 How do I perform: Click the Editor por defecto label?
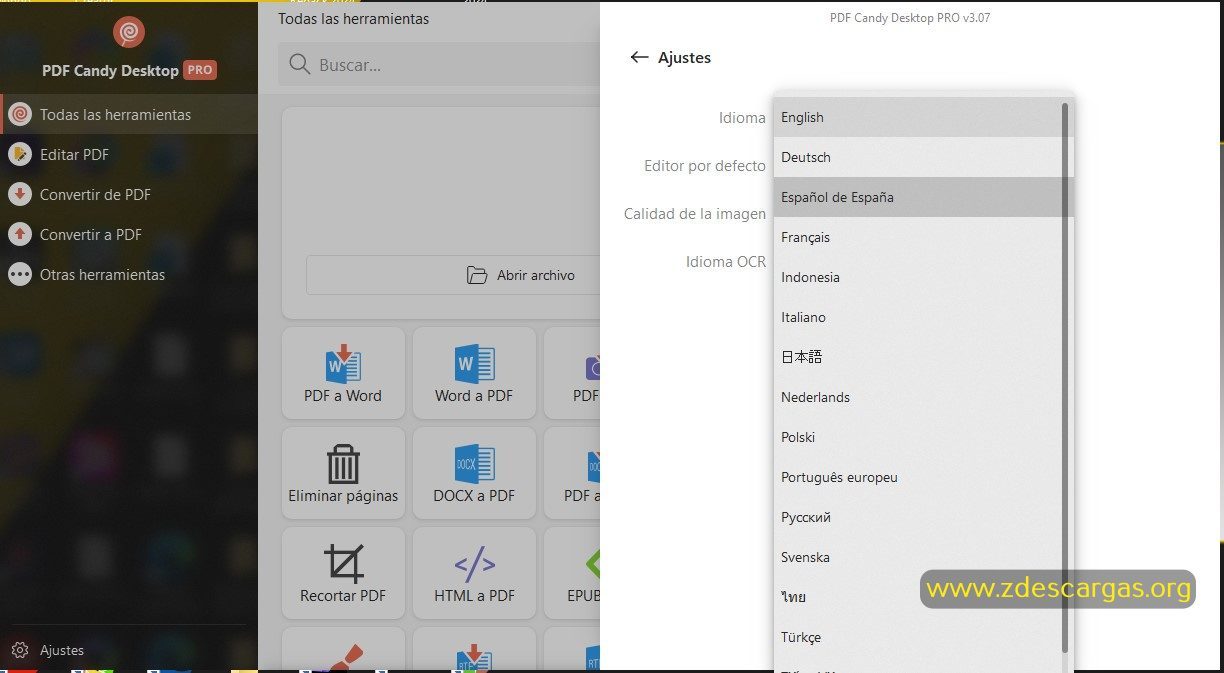[x=705, y=166]
